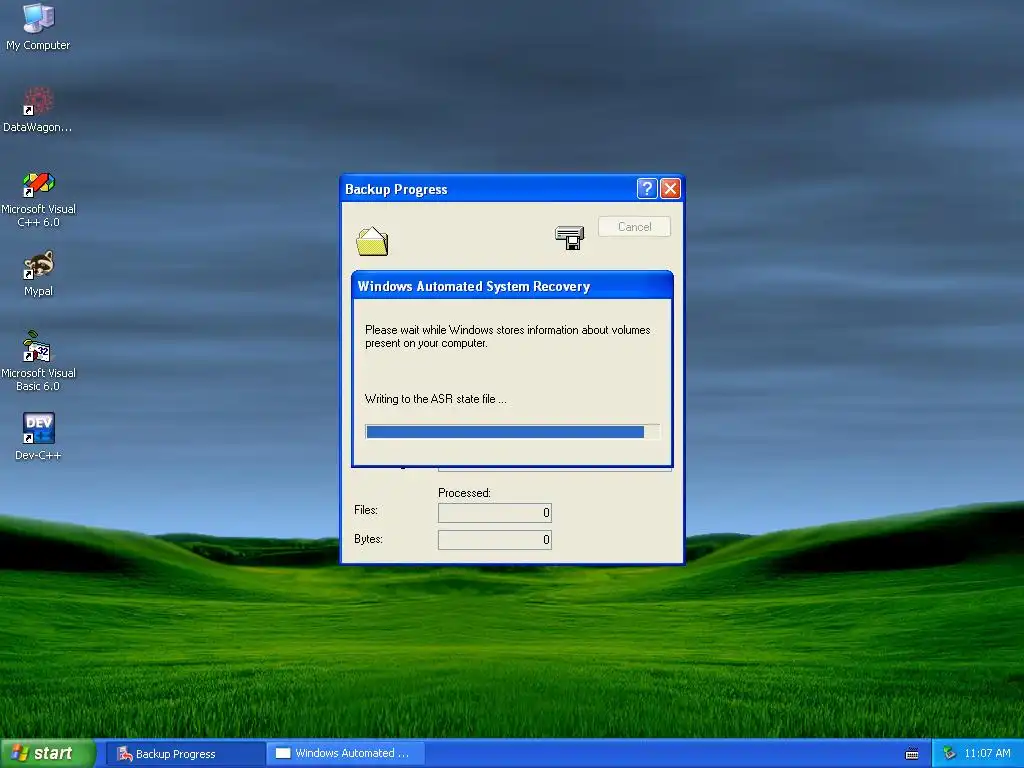Click the 'Processed:' label

pos(464,493)
